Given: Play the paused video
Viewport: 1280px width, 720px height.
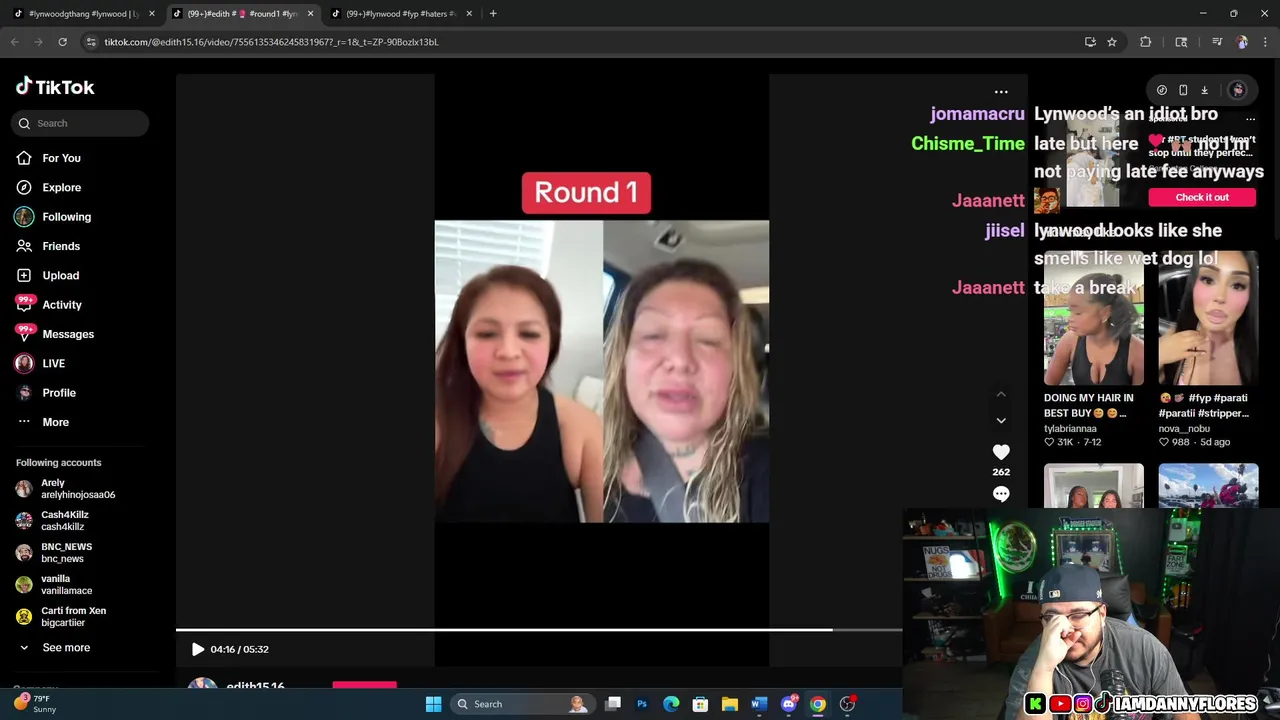Looking at the screenshot, I should tap(197, 649).
